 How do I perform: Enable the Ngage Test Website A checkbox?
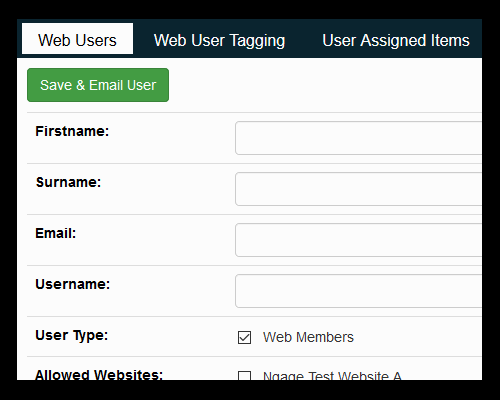[244, 376]
